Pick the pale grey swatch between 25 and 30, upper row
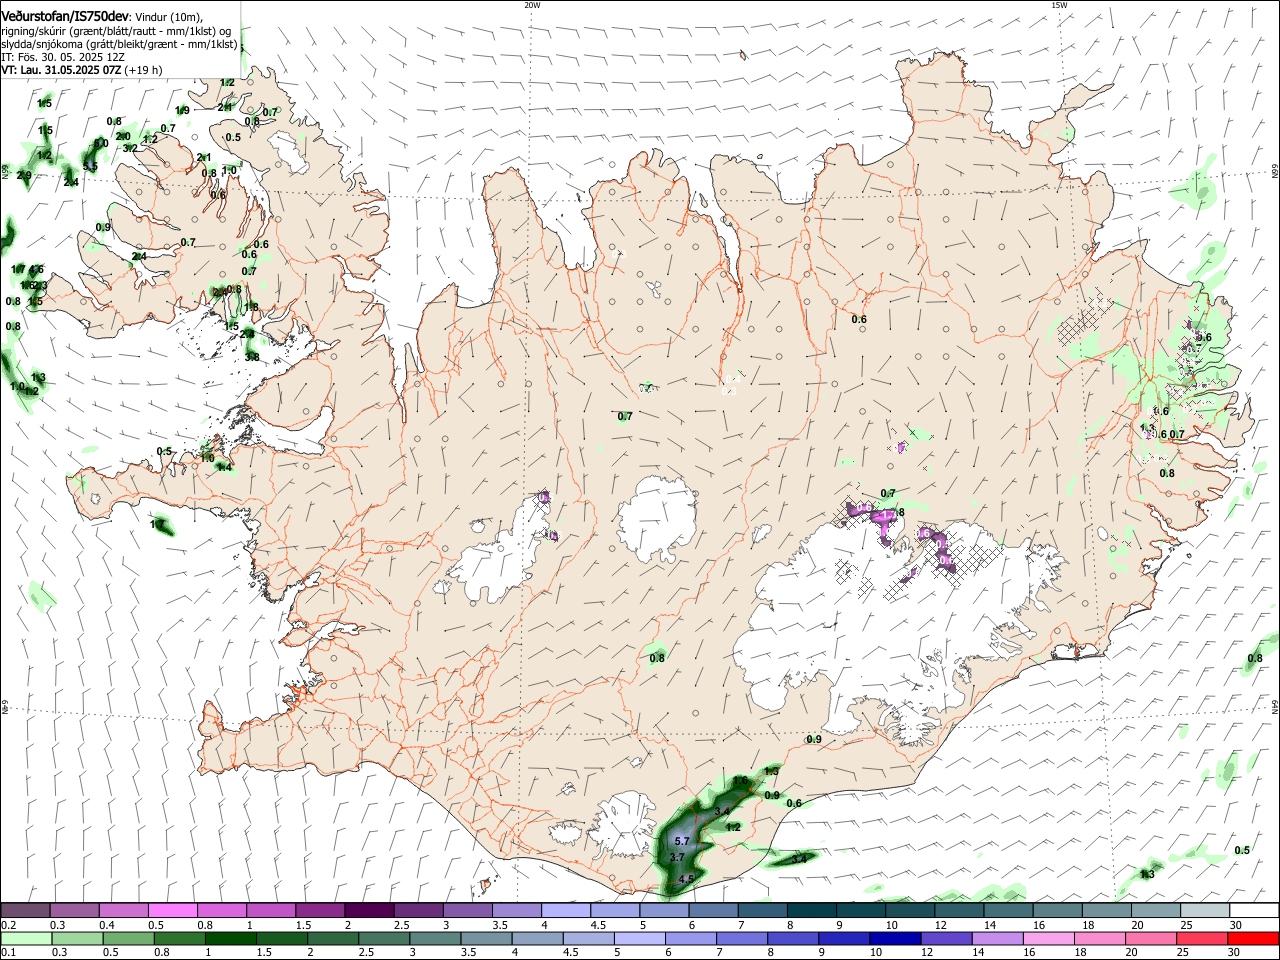This screenshot has width=1280, height=960. point(1205,911)
